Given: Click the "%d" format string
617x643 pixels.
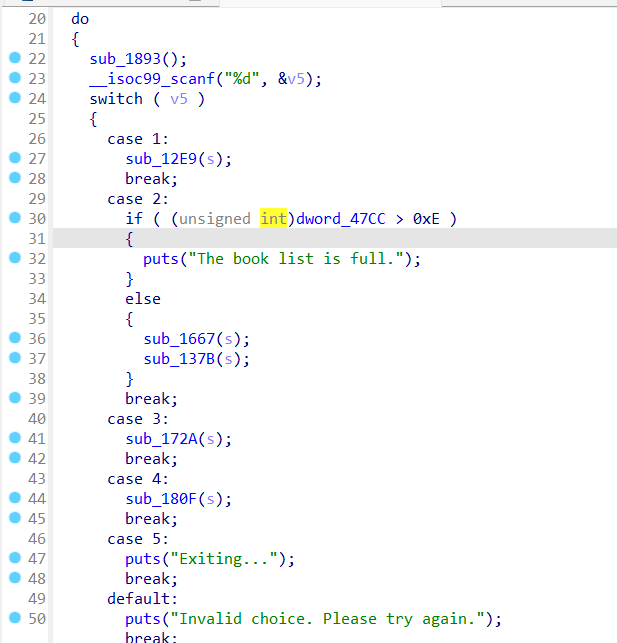Looking at the screenshot, I should click(241, 79).
